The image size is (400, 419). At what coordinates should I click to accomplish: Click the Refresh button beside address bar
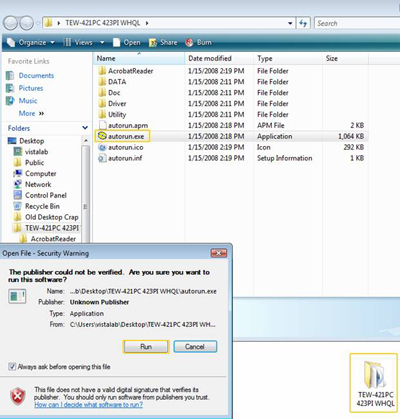(x=303, y=23)
